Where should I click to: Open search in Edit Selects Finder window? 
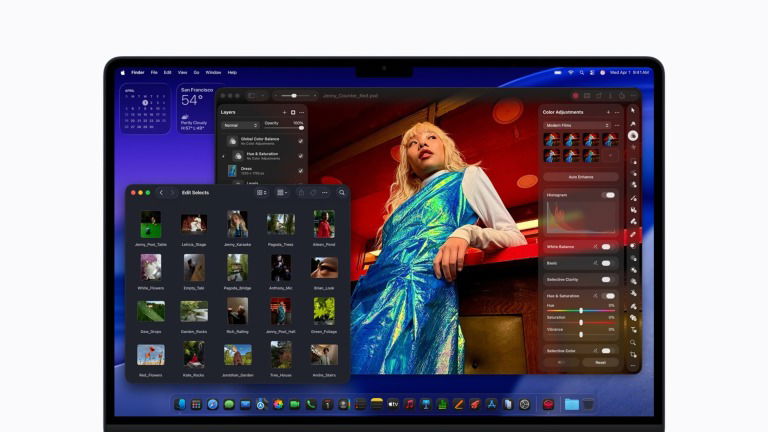(x=342, y=192)
